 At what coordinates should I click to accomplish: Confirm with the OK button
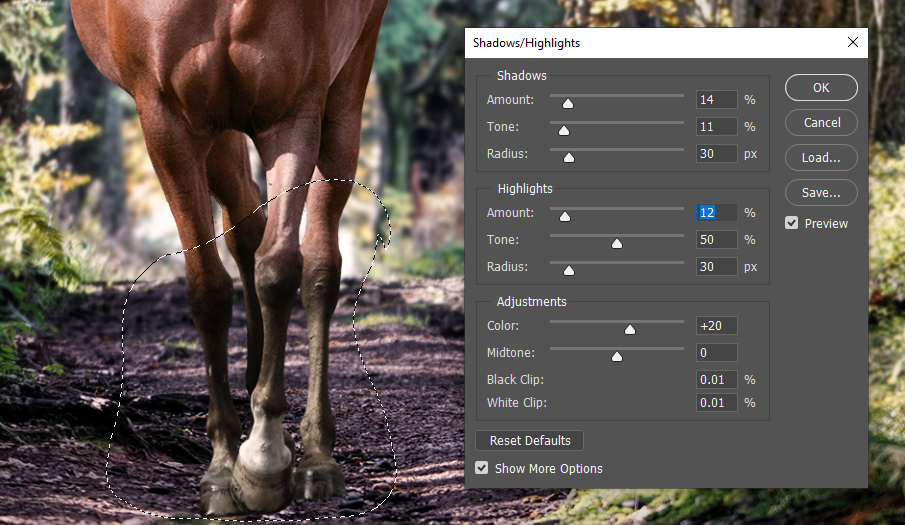(821, 88)
